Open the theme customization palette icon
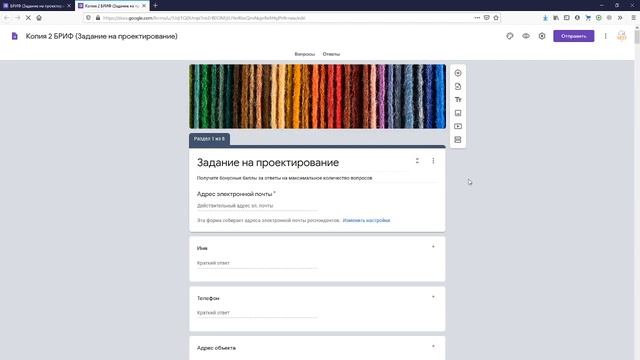This screenshot has width=640, height=360. coord(510,36)
